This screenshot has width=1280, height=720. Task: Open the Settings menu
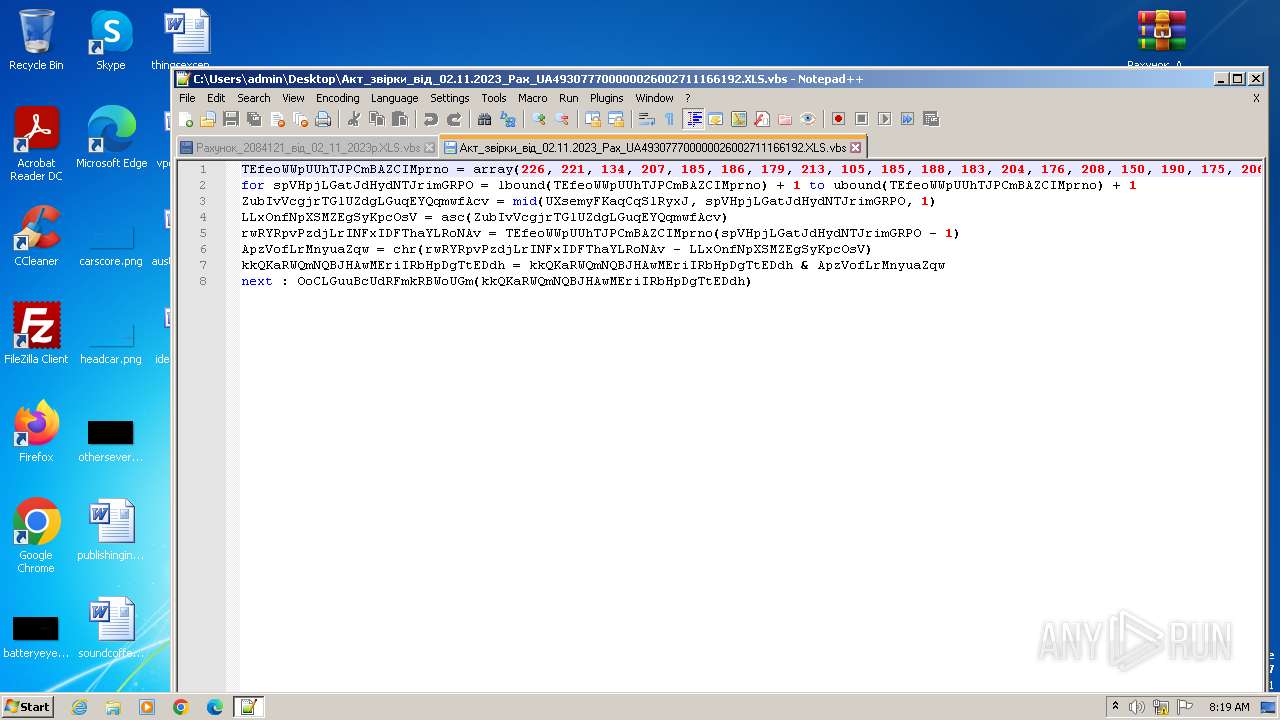click(x=450, y=98)
